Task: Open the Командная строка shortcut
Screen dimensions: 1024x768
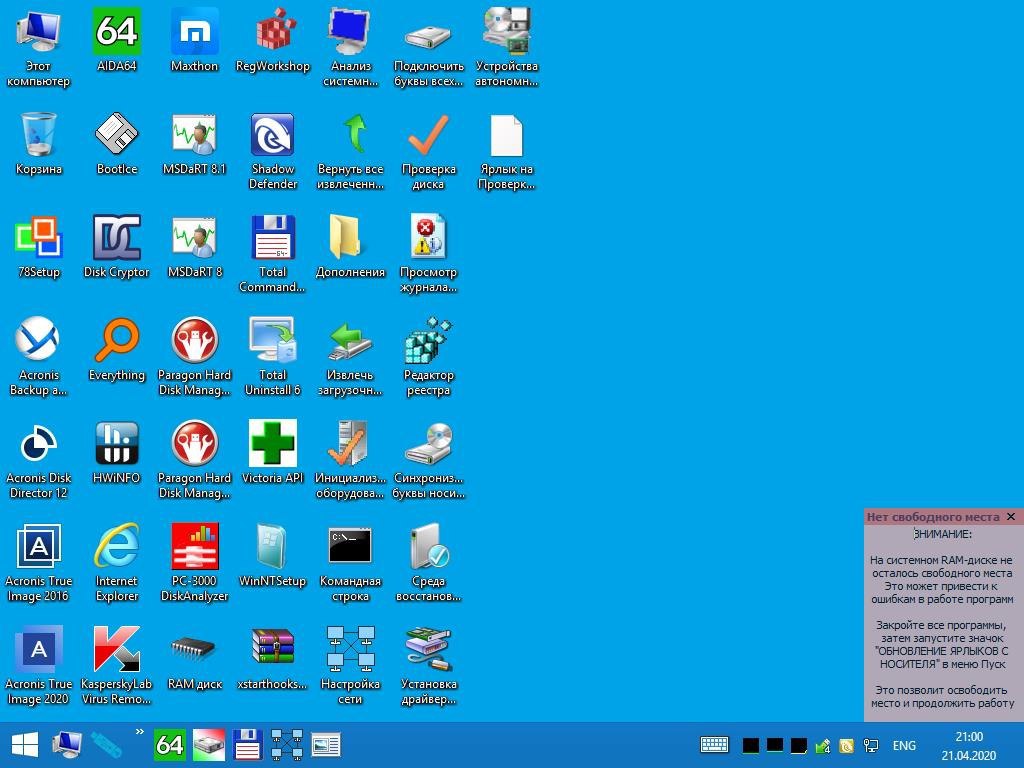Action: click(350, 563)
